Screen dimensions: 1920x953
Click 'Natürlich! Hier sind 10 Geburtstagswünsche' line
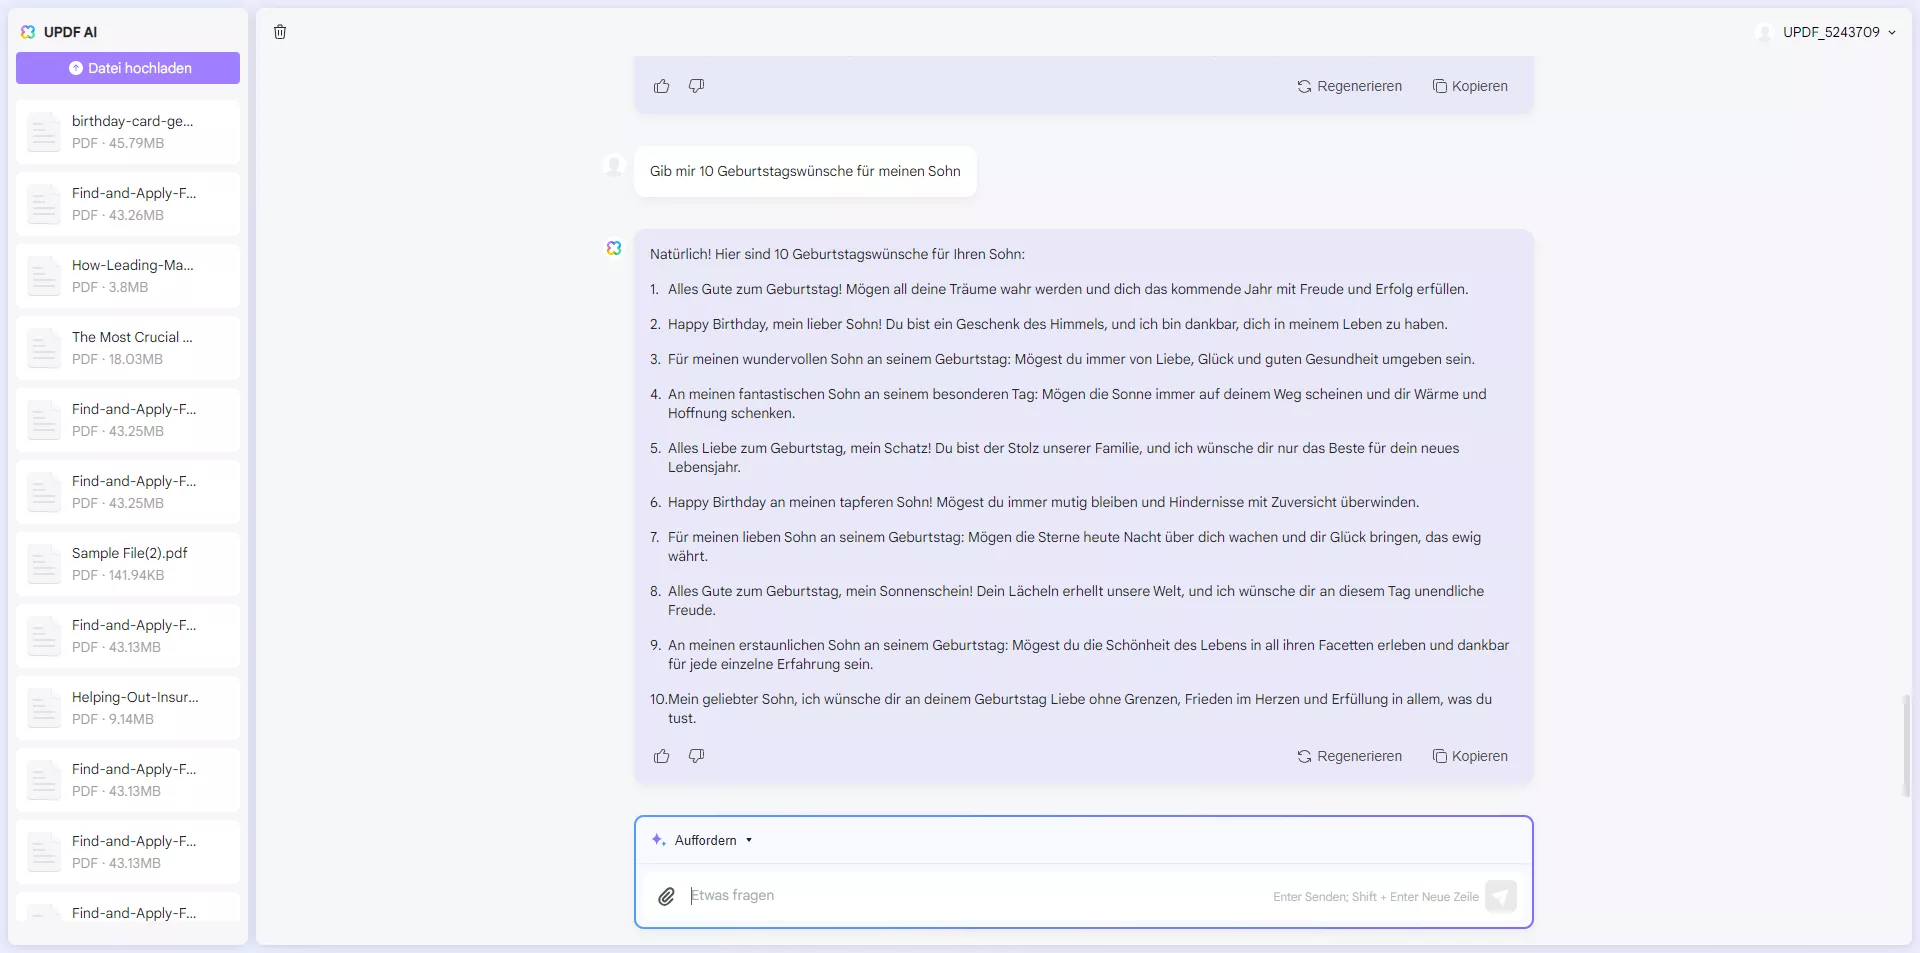point(837,254)
